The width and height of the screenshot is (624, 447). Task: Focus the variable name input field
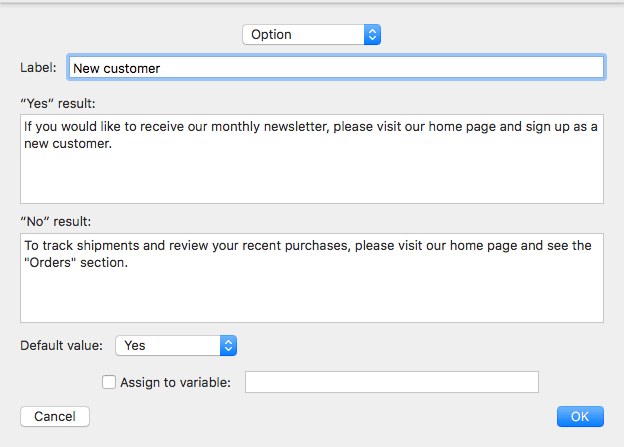point(392,382)
